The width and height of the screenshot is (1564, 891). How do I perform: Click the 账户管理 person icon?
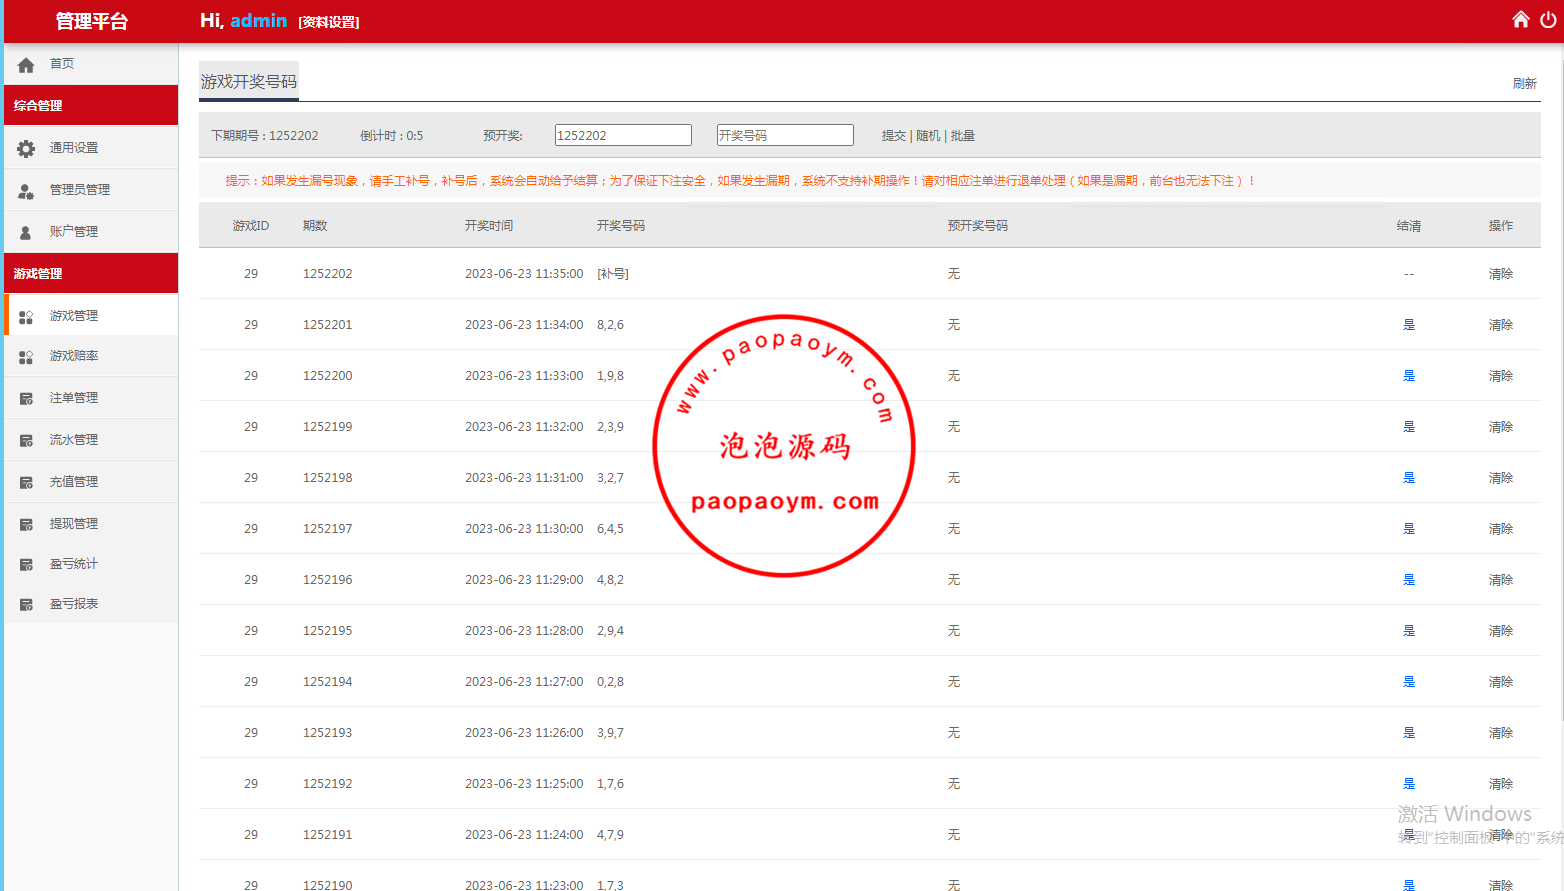click(x=26, y=232)
